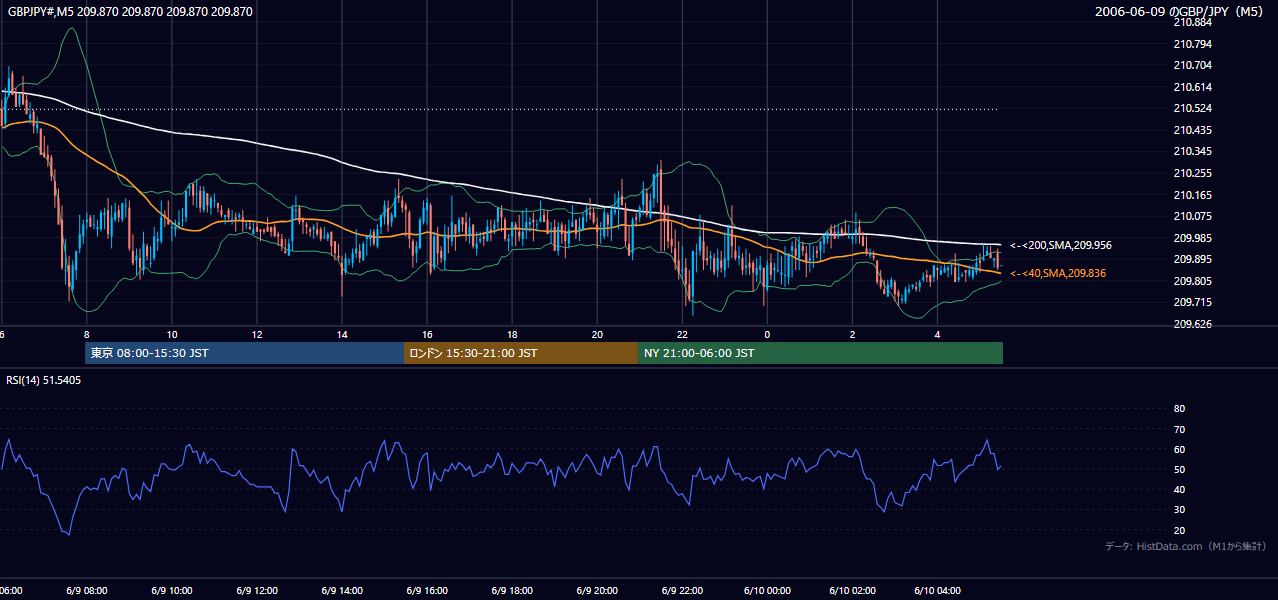
Task: Click price axis label 210.884
Action: tap(1192, 22)
